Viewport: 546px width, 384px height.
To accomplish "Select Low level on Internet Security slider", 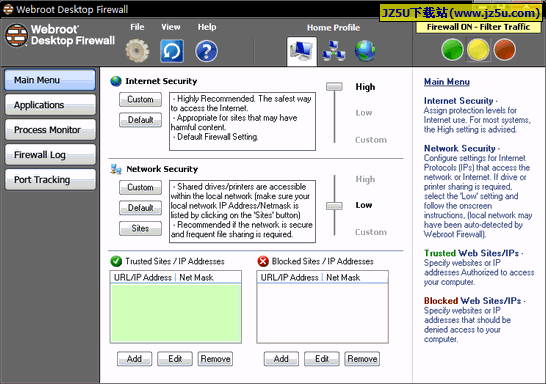I will click(364, 113).
